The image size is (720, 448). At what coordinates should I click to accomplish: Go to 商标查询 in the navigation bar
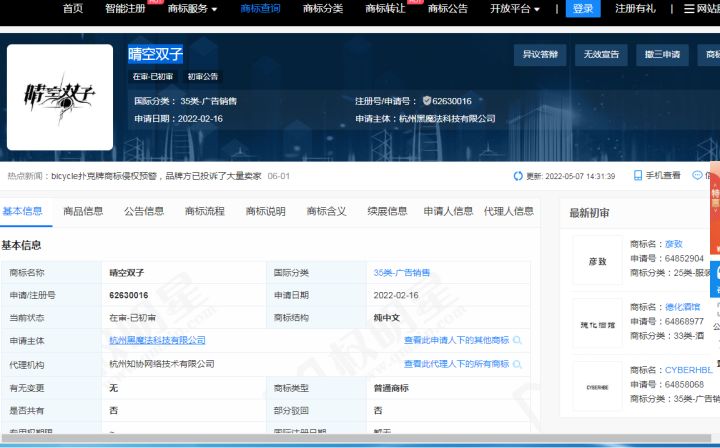click(x=260, y=8)
